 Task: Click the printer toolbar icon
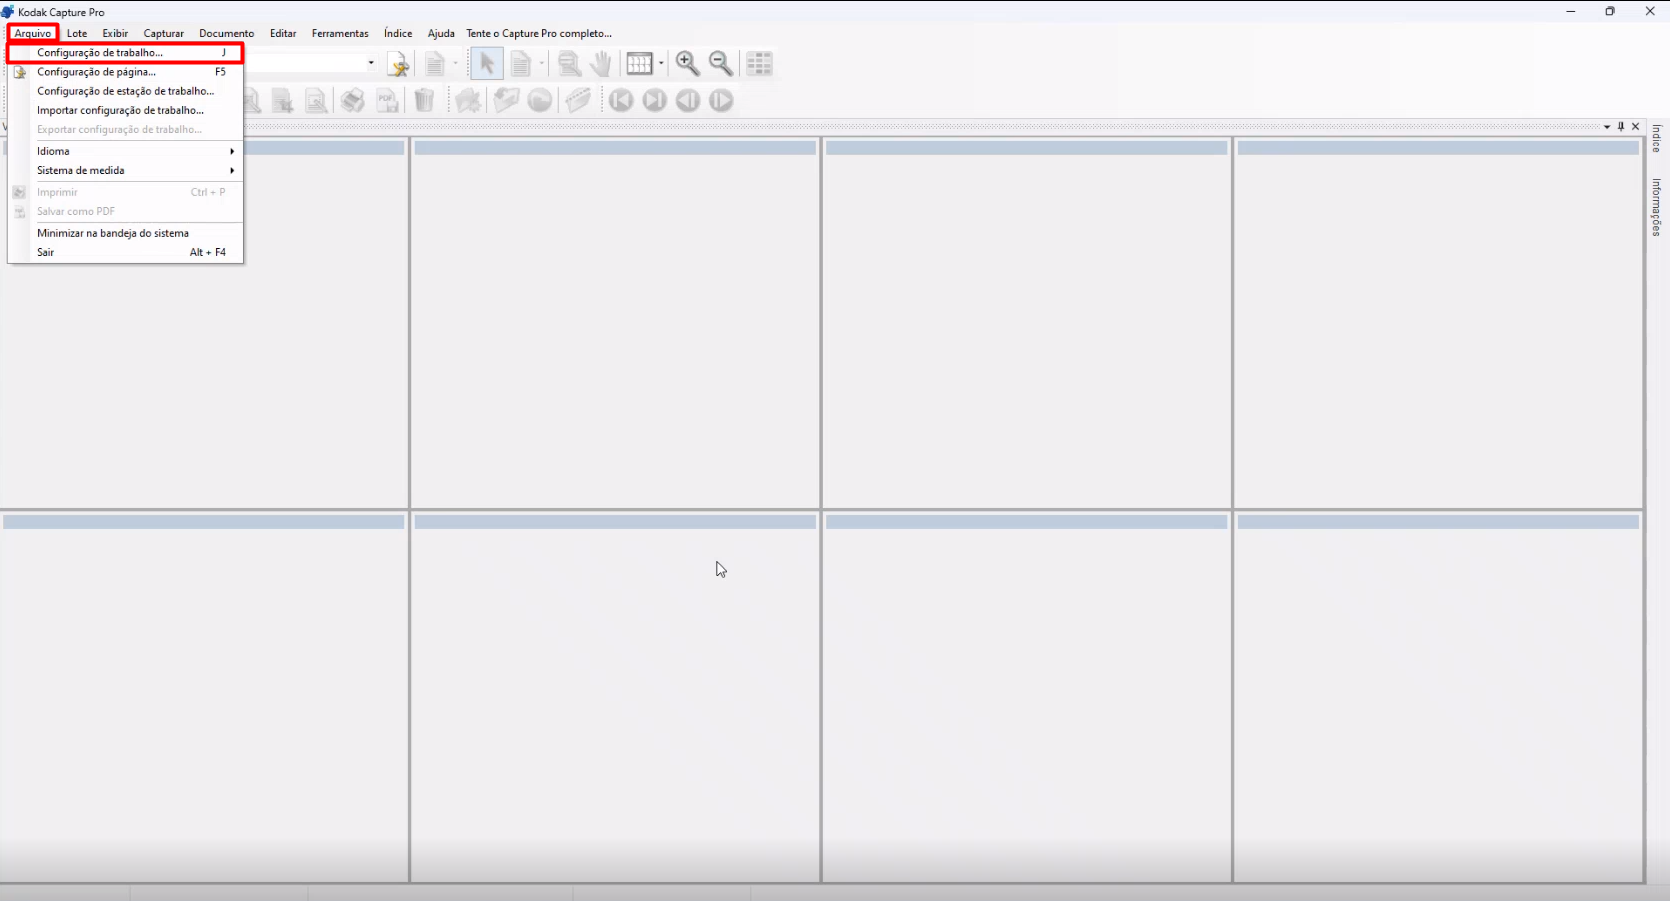pos(352,100)
